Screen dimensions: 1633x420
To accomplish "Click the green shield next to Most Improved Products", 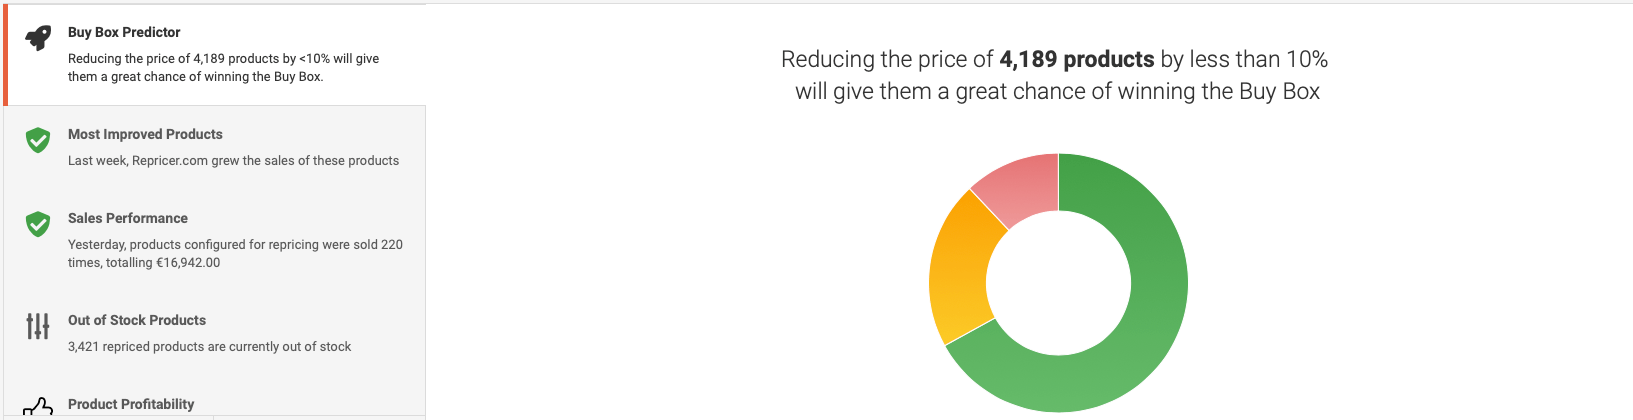I will coord(38,140).
